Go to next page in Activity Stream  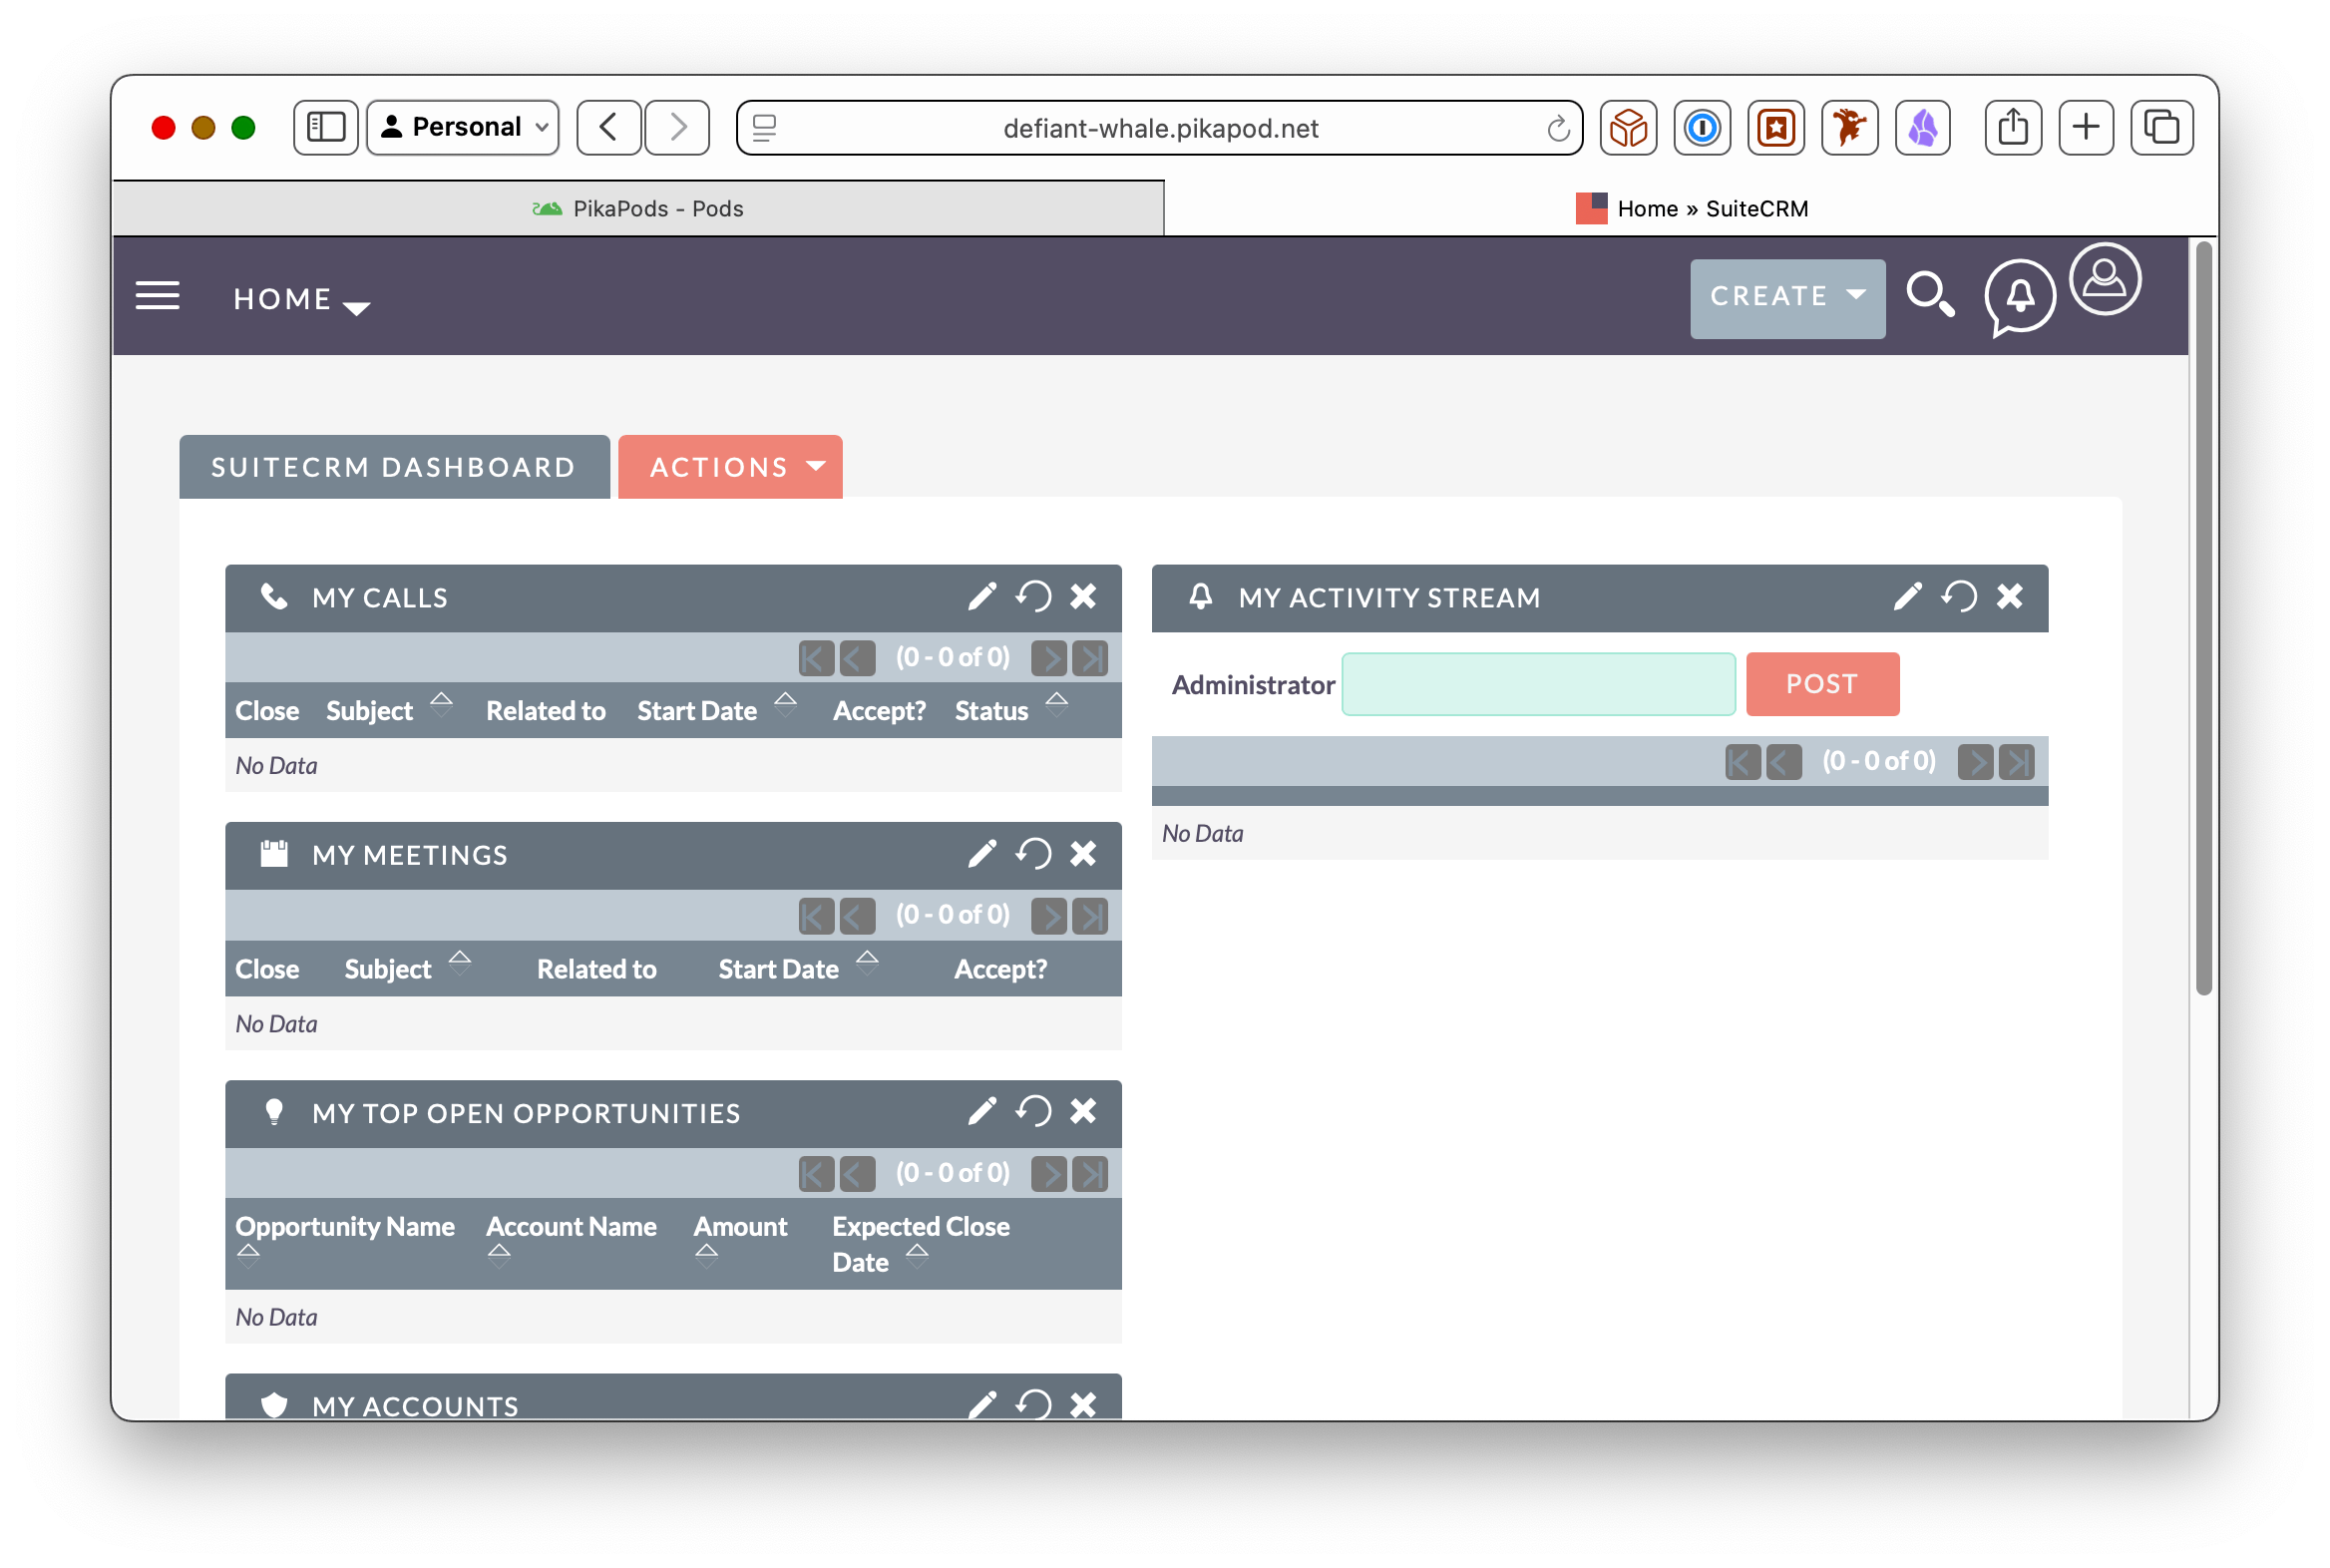(x=1975, y=762)
